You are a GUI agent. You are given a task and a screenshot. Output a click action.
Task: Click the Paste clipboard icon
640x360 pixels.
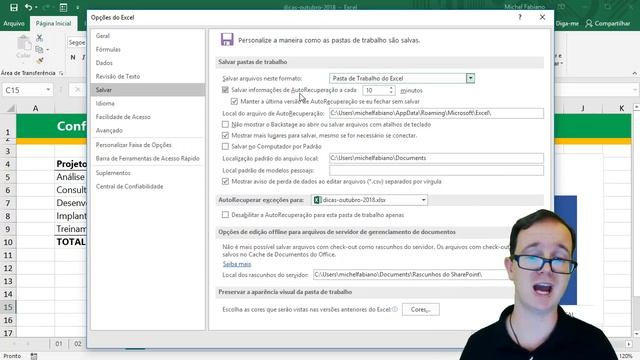[23, 44]
